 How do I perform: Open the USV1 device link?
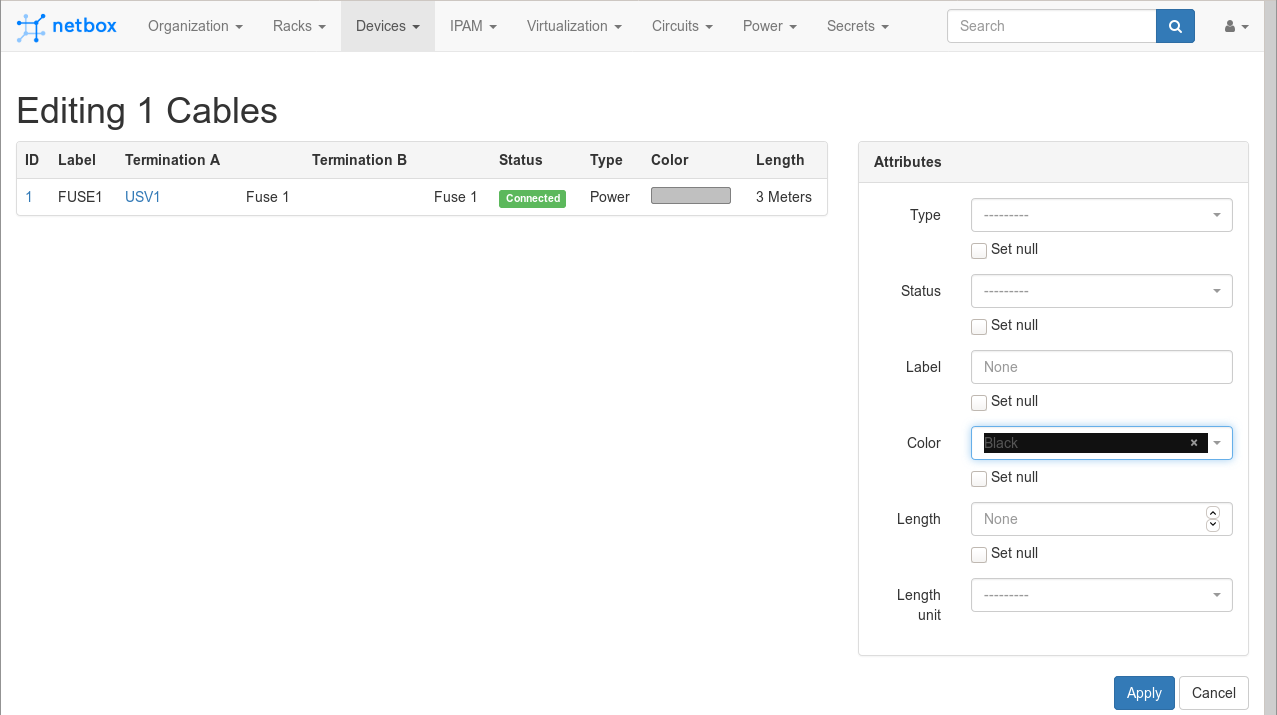pyautogui.click(x=143, y=197)
